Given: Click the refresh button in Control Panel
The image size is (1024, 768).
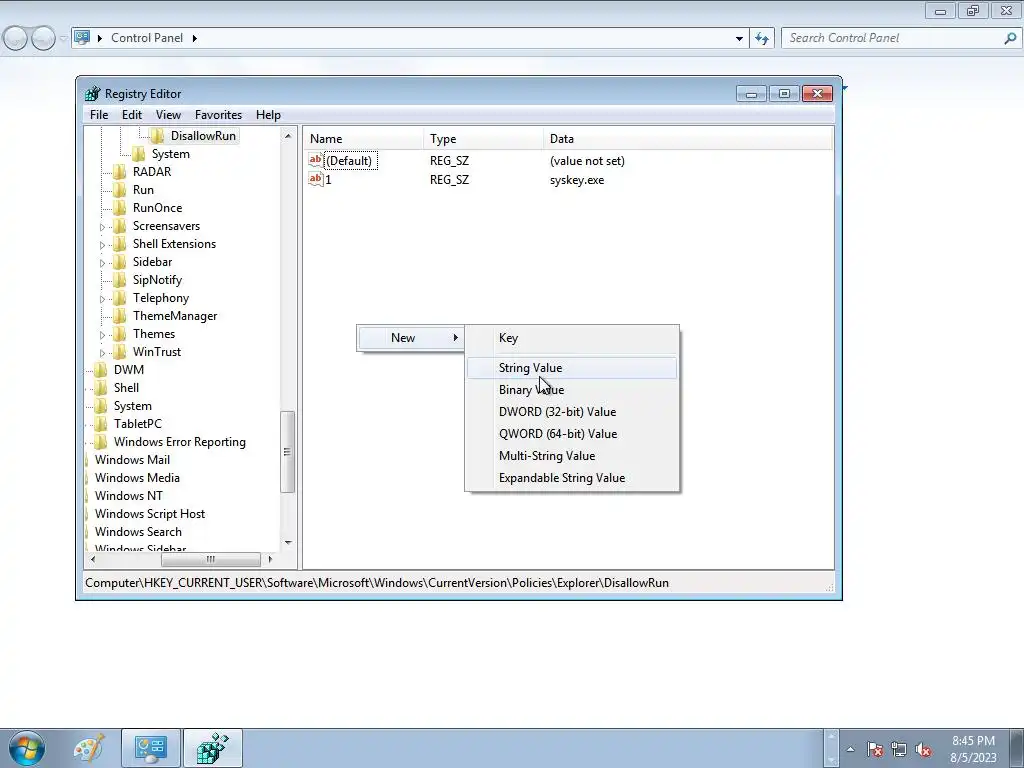Looking at the screenshot, I should (x=762, y=38).
